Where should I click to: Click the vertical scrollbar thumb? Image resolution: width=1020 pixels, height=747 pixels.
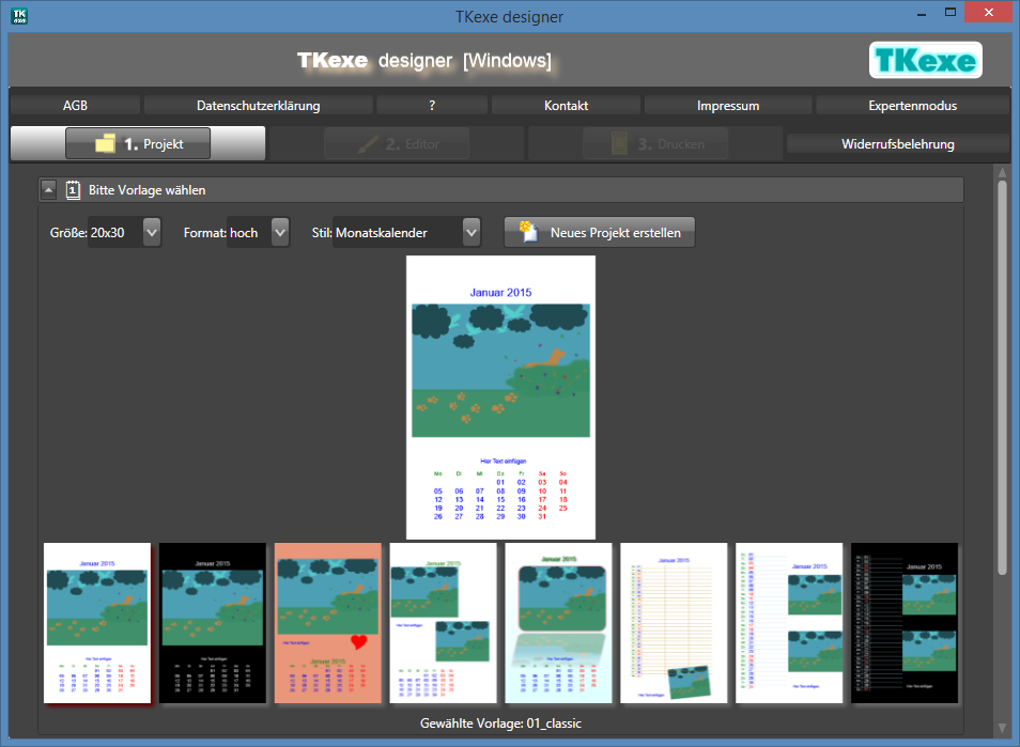pos(1002,377)
